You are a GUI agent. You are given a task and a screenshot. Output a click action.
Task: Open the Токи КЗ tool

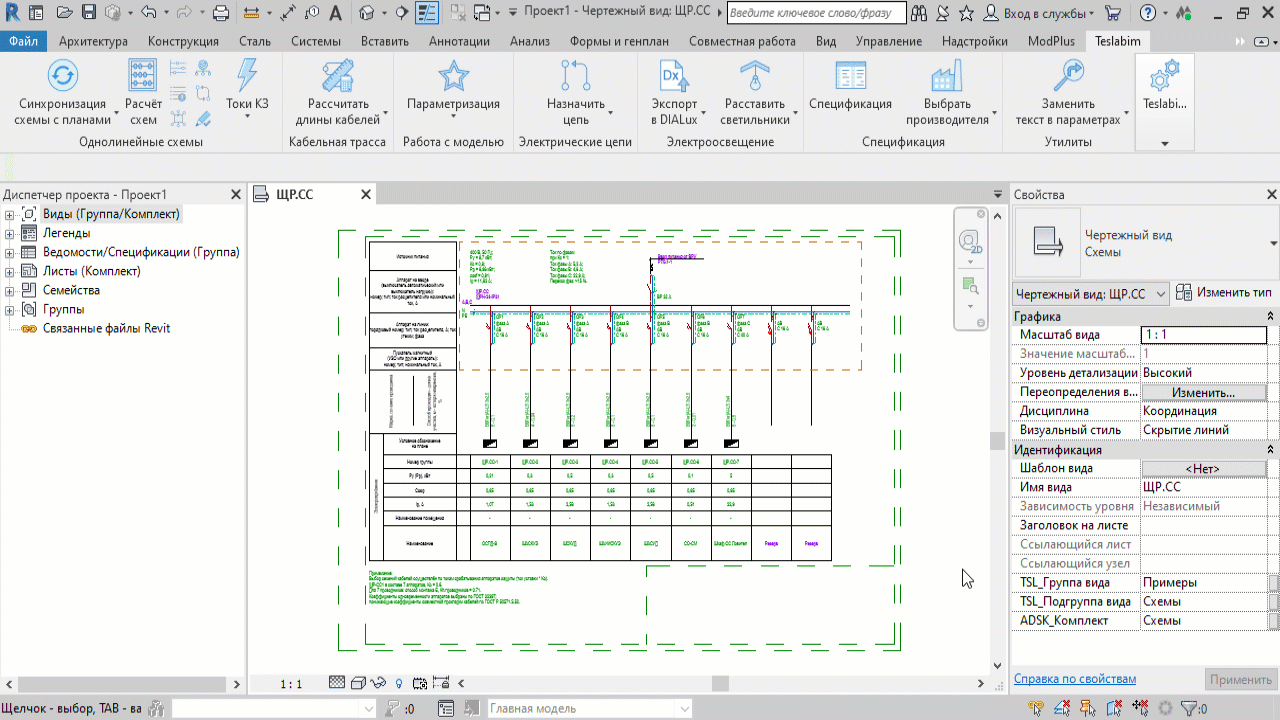pos(247,88)
